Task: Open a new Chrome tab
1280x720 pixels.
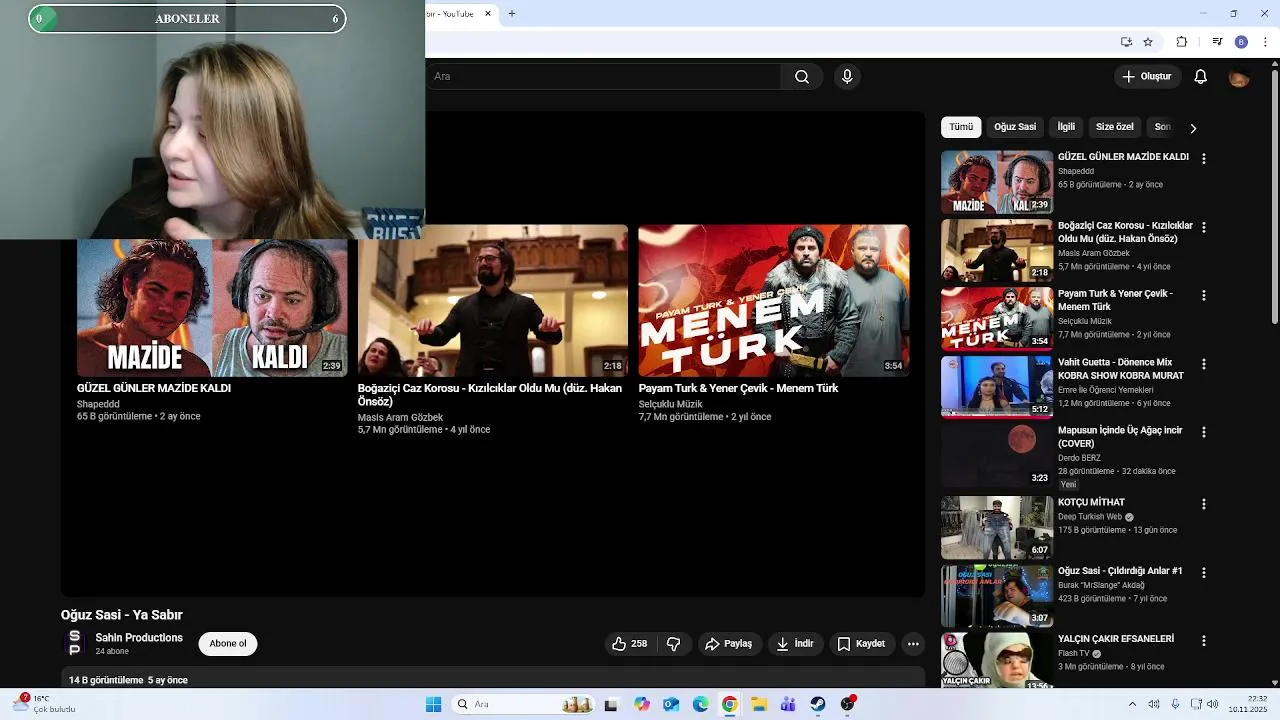Action: click(x=512, y=14)
